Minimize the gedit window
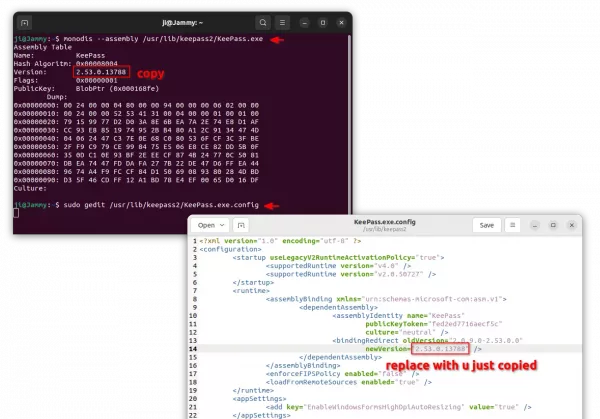 (x=535, y=225)
